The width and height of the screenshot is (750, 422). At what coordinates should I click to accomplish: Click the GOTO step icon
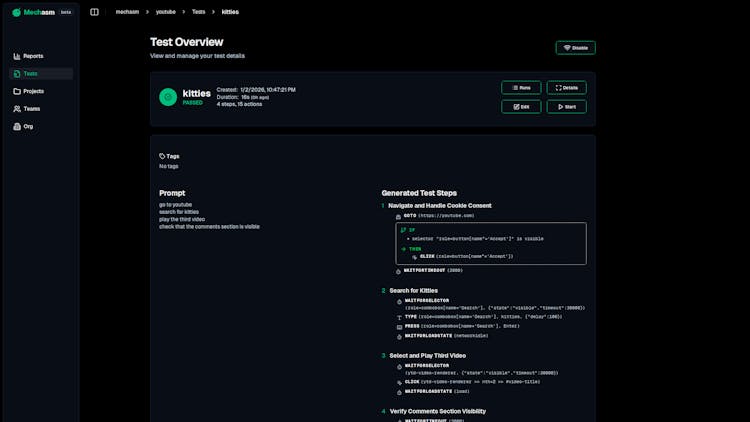coord(398,215)
